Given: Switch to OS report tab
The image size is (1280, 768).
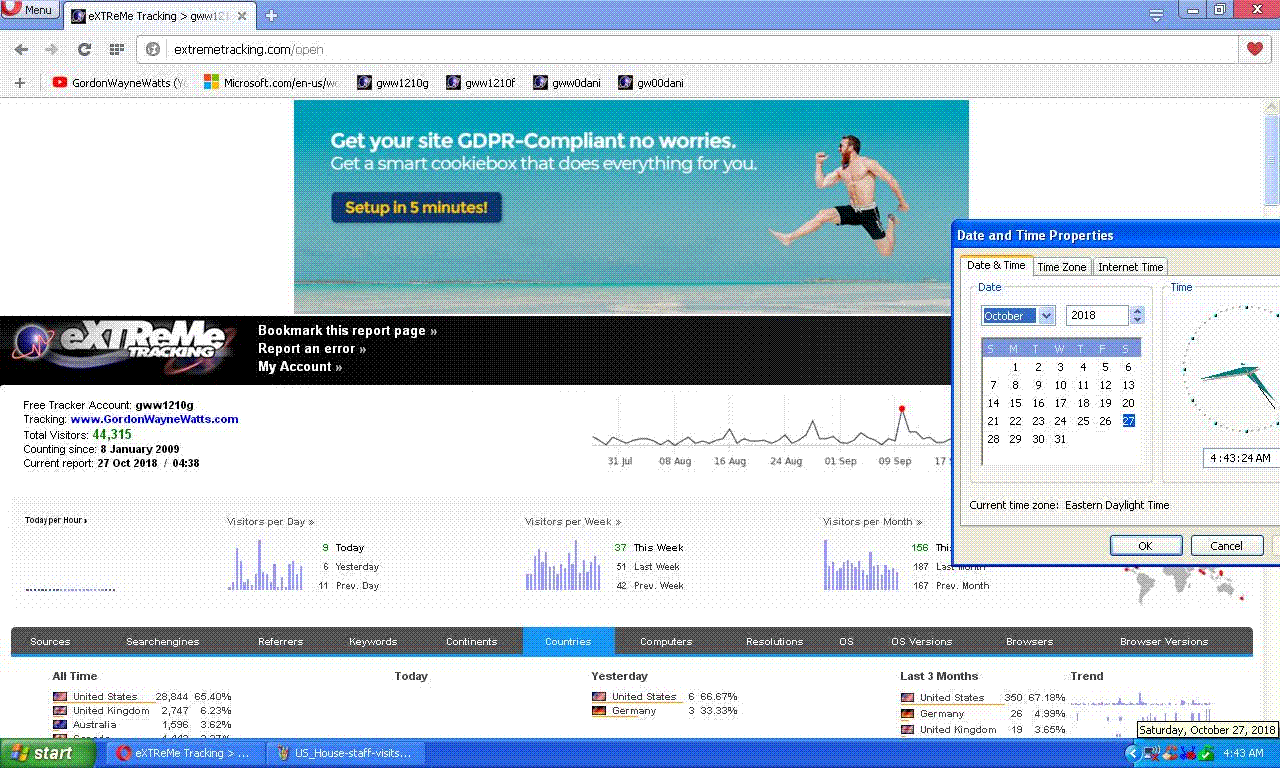Looking at the screenshot, I should 846,642.
